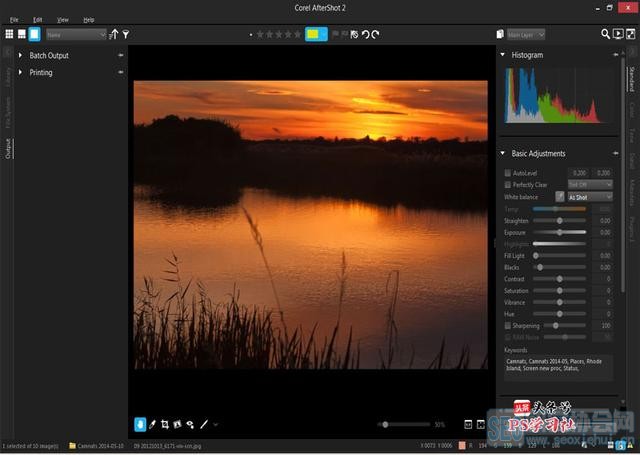Collapse the left panel arrow
Image resolution: width=640 pixels, height=455 pixels.
(x=8, y=52)
